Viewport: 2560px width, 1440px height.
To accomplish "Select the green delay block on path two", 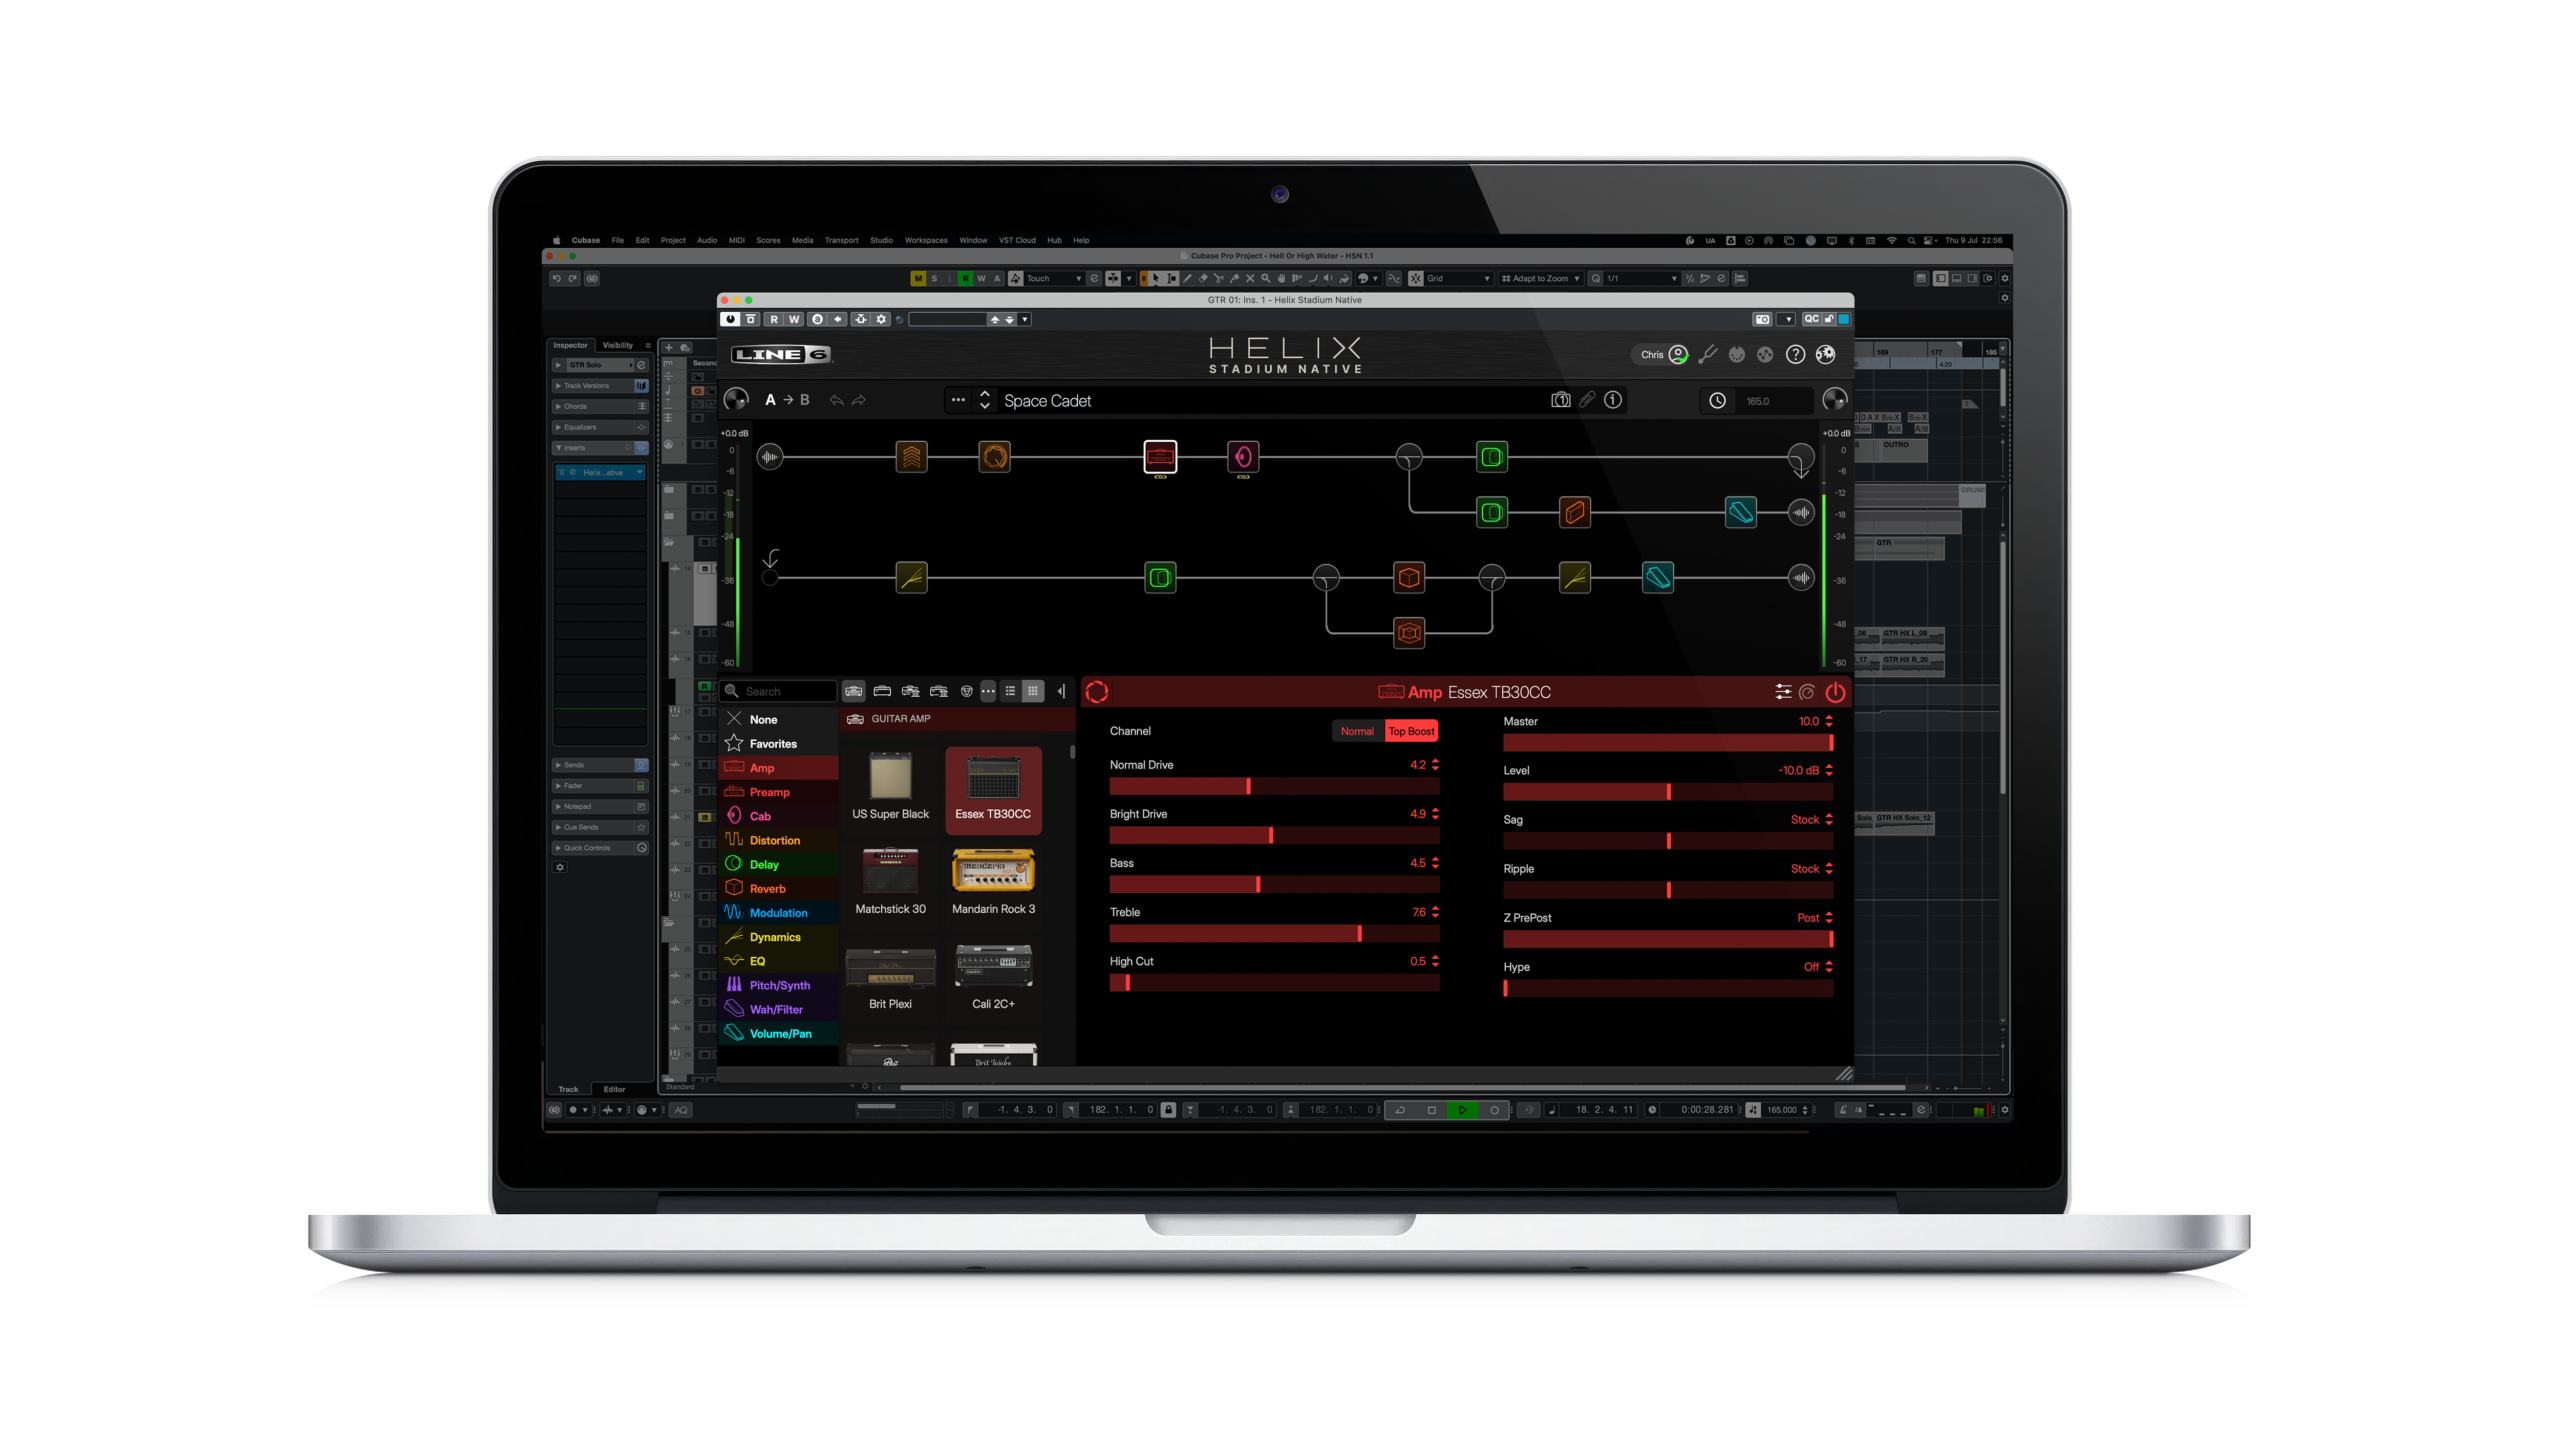I will [x=1160, y=577].
